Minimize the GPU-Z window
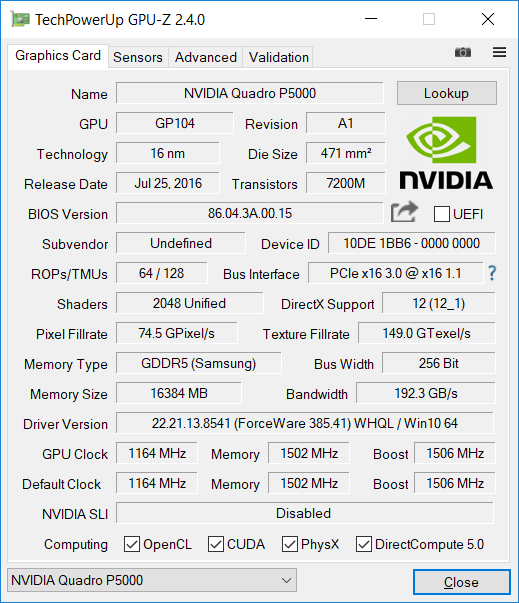Viewport: 519px width, 603px height. click(371, 19)
